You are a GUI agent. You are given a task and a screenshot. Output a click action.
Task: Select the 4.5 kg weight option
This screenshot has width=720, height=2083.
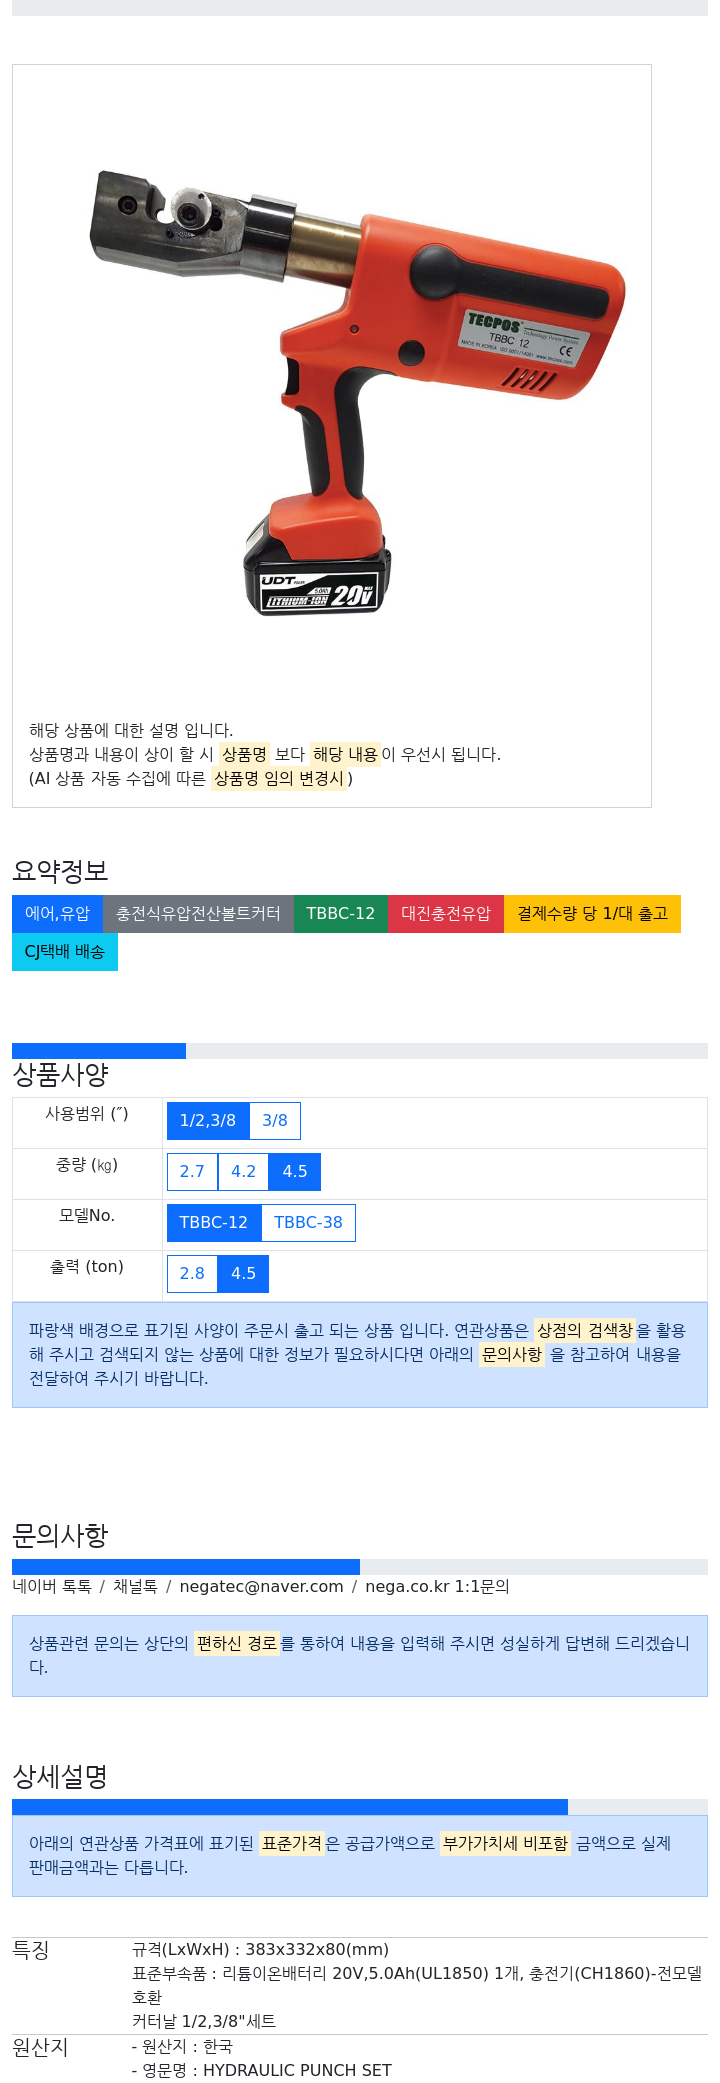[x=295, y=1172]
